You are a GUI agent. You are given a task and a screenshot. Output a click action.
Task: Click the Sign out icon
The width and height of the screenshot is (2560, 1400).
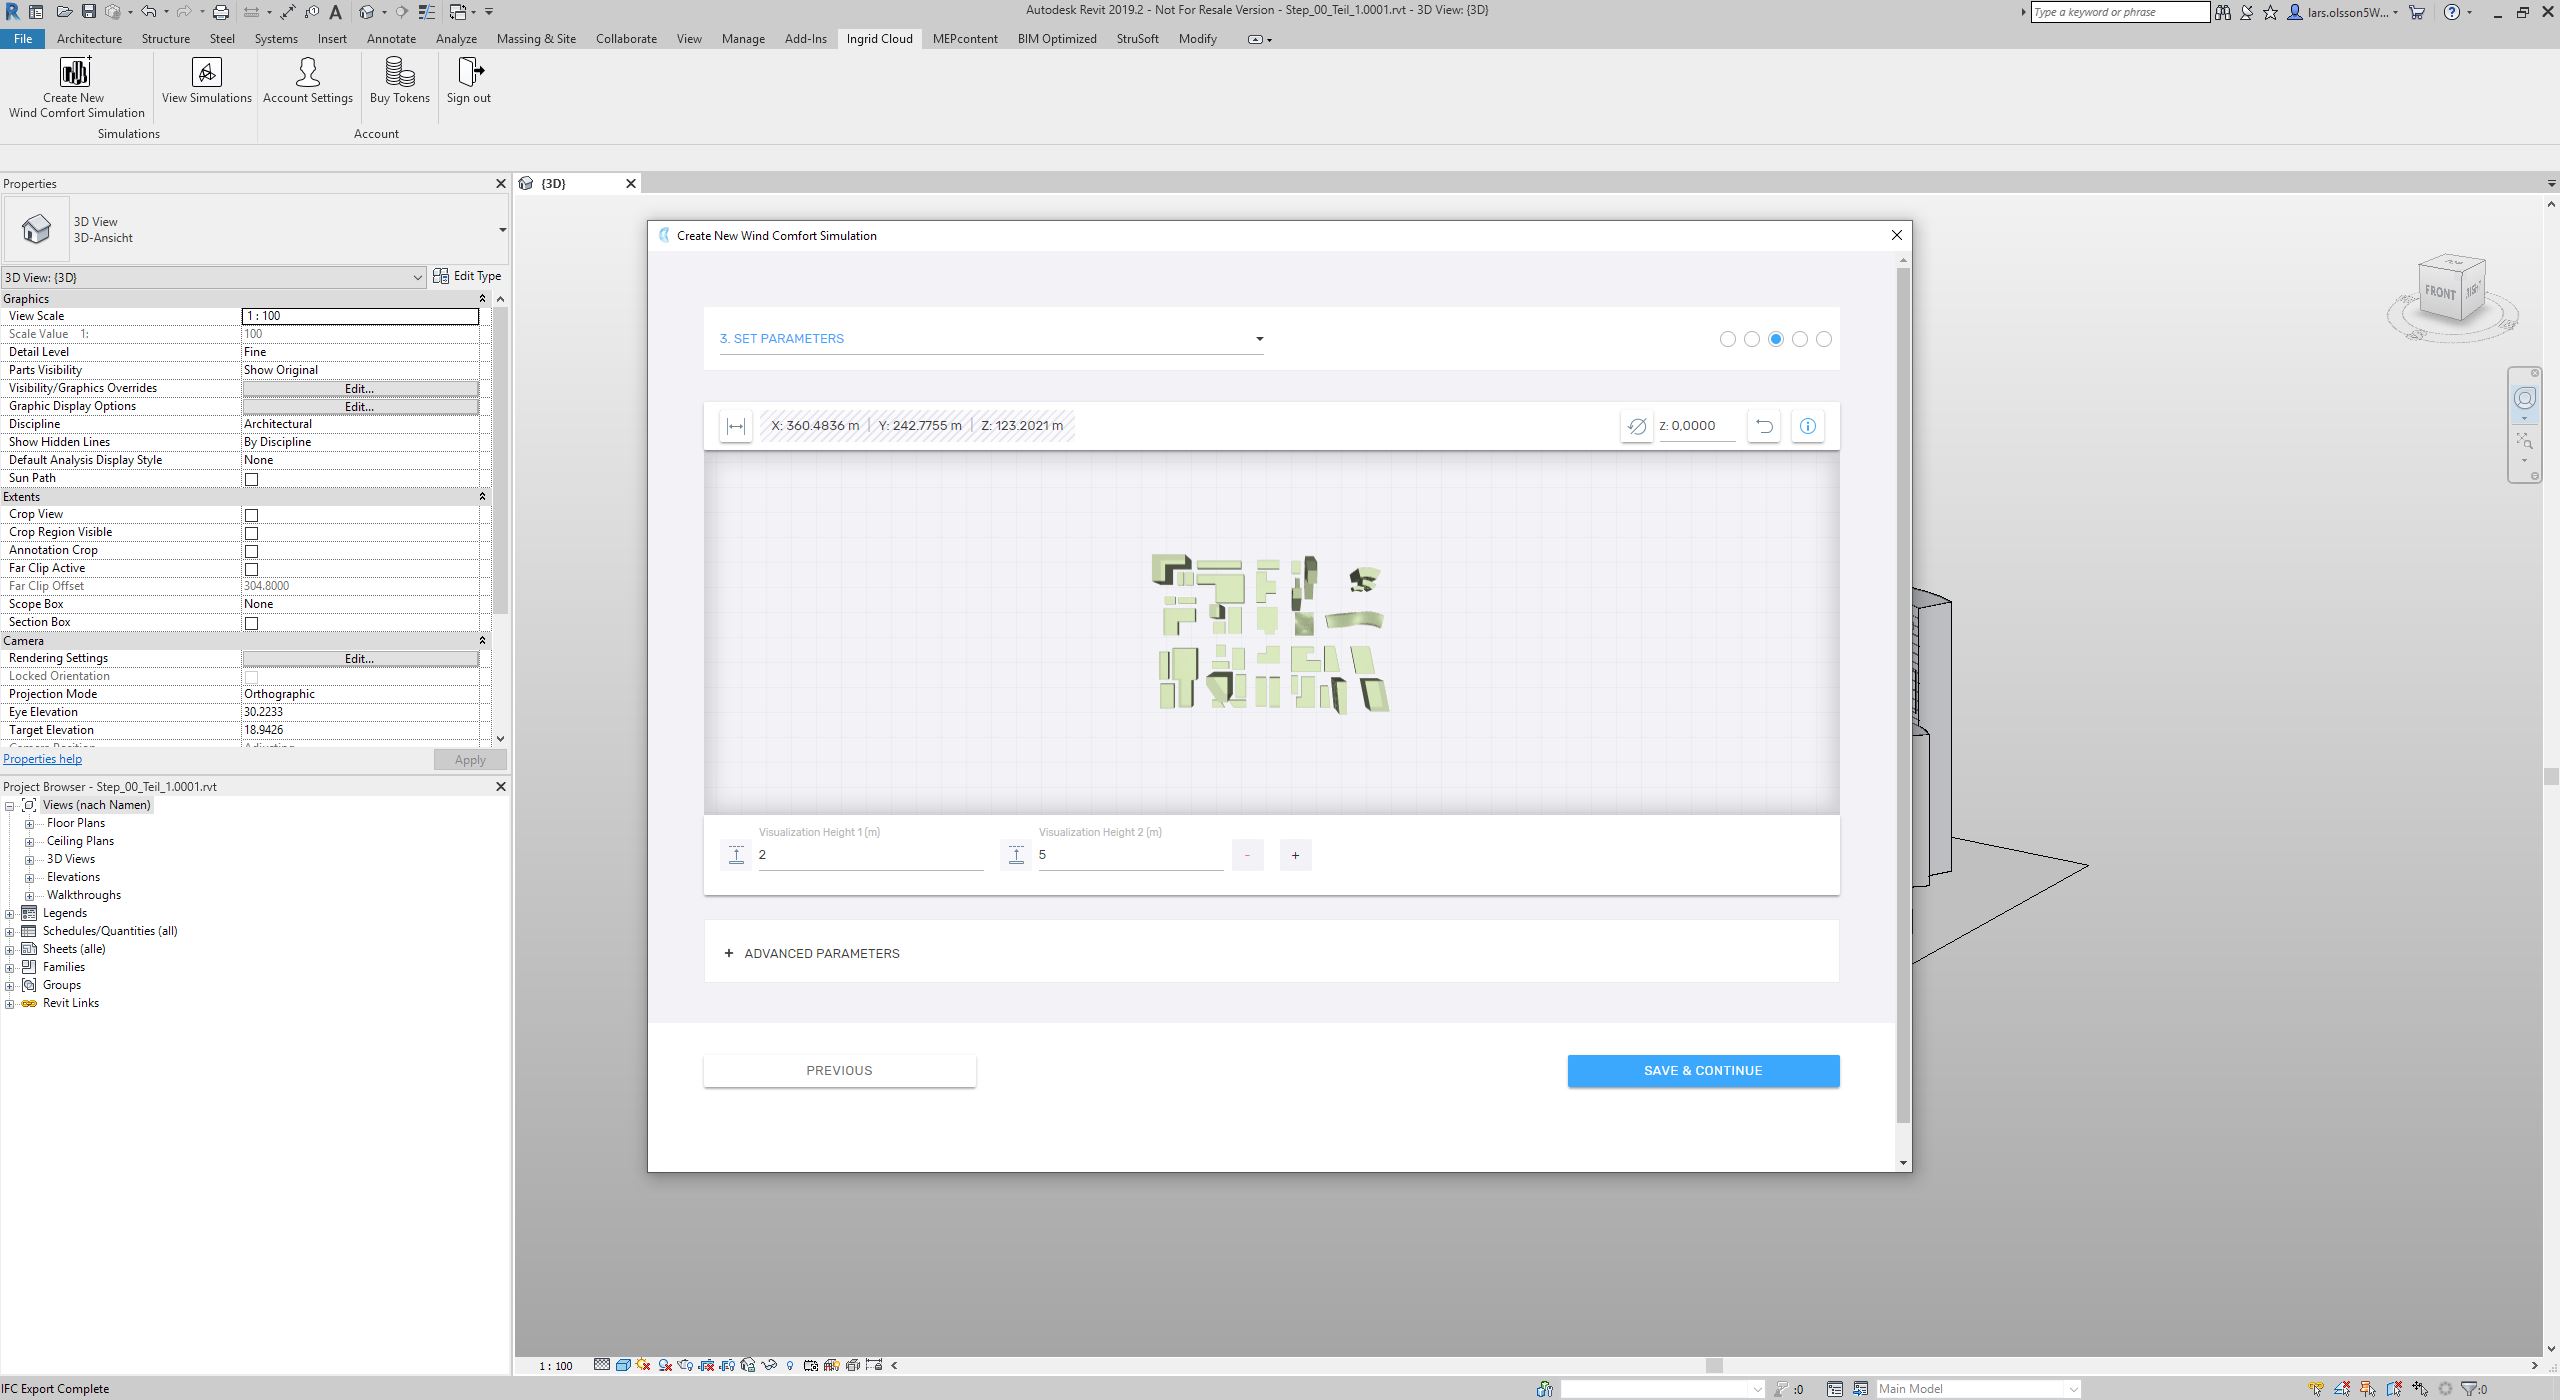pyautogui.click(x=468, y=73)
